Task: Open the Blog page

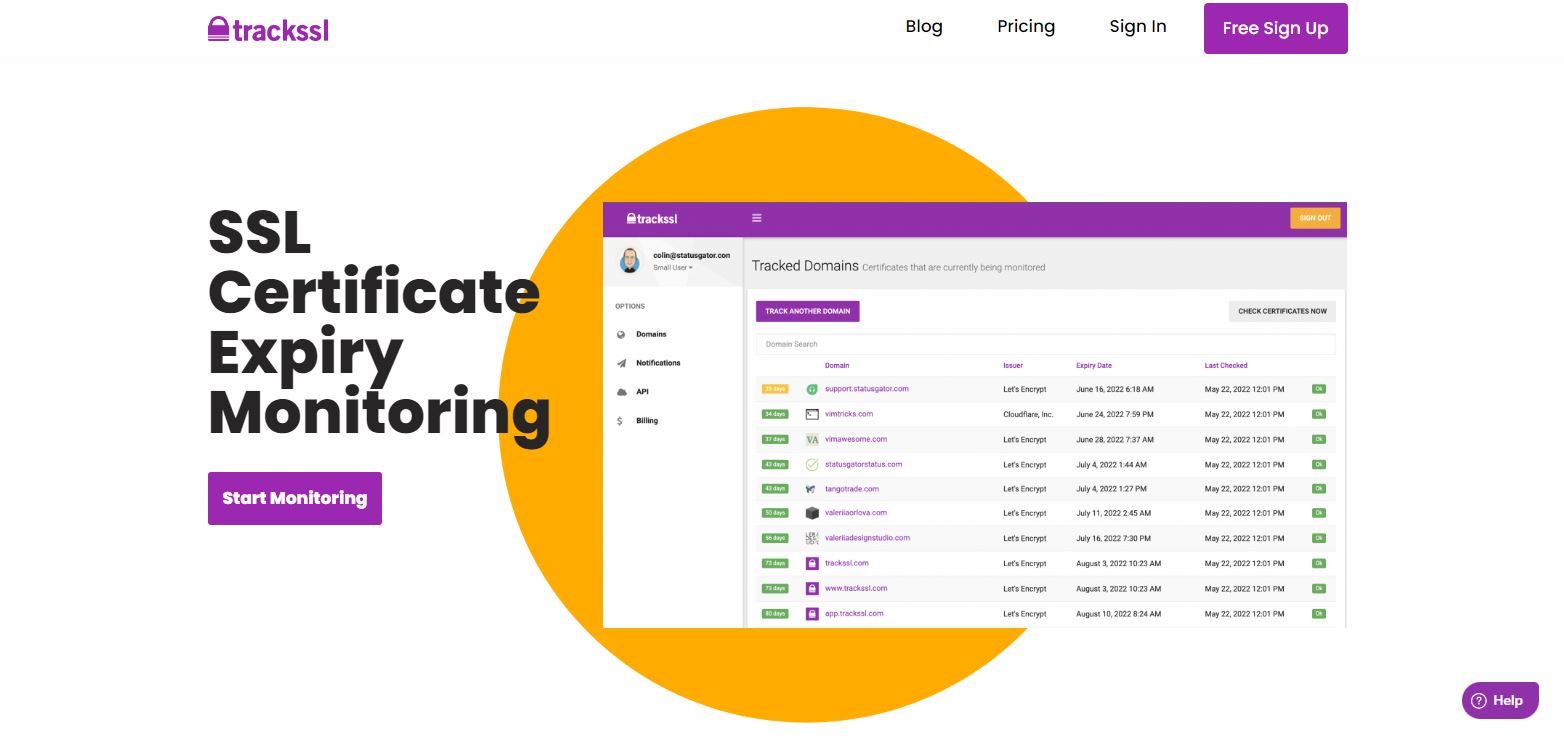Action: [x=924, y=27]
